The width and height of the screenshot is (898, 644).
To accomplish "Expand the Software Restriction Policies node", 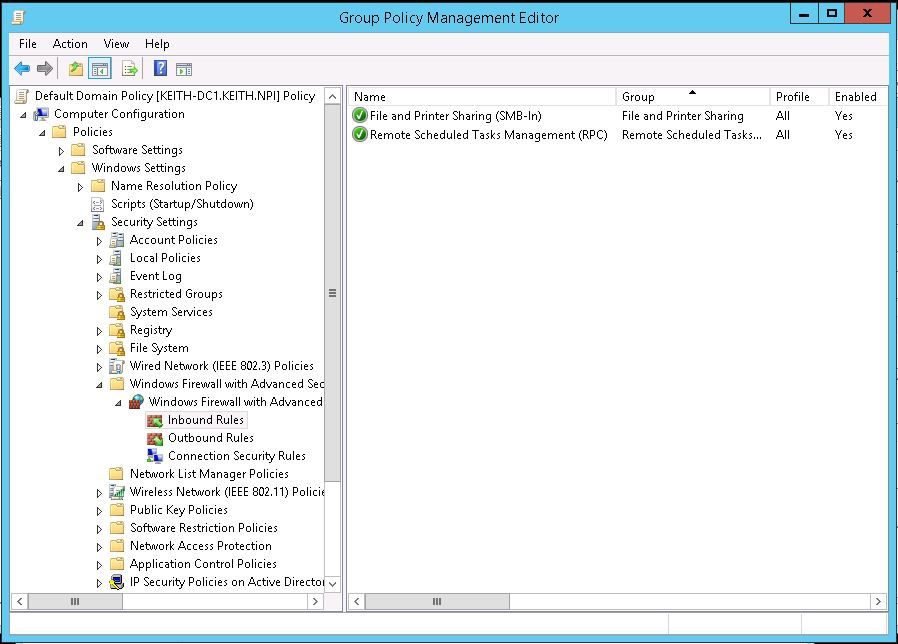I will click(99, 529).
